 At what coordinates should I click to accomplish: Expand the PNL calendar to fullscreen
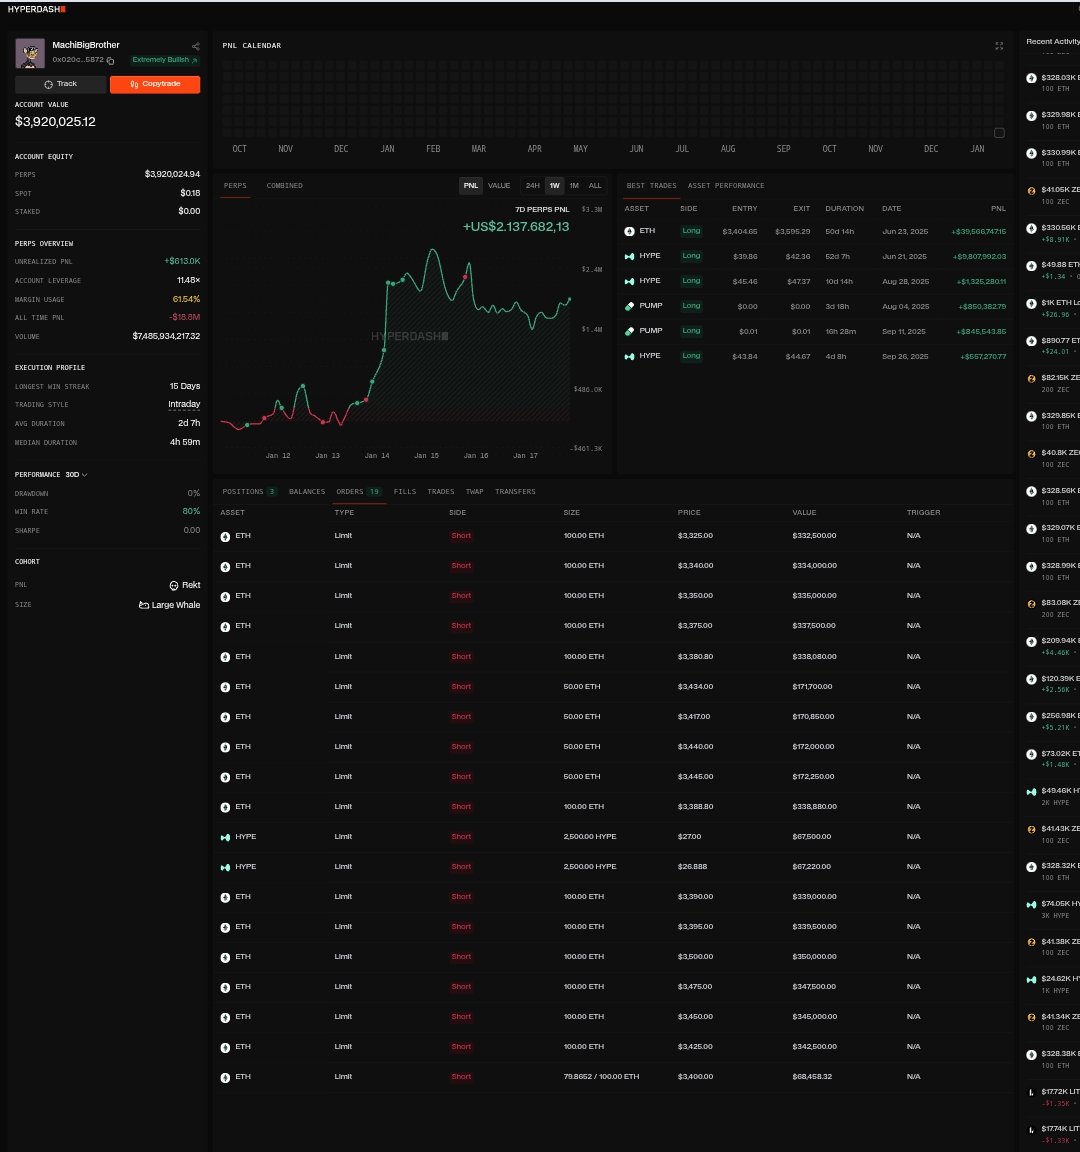pyautogui.click(x=999, y=46)
